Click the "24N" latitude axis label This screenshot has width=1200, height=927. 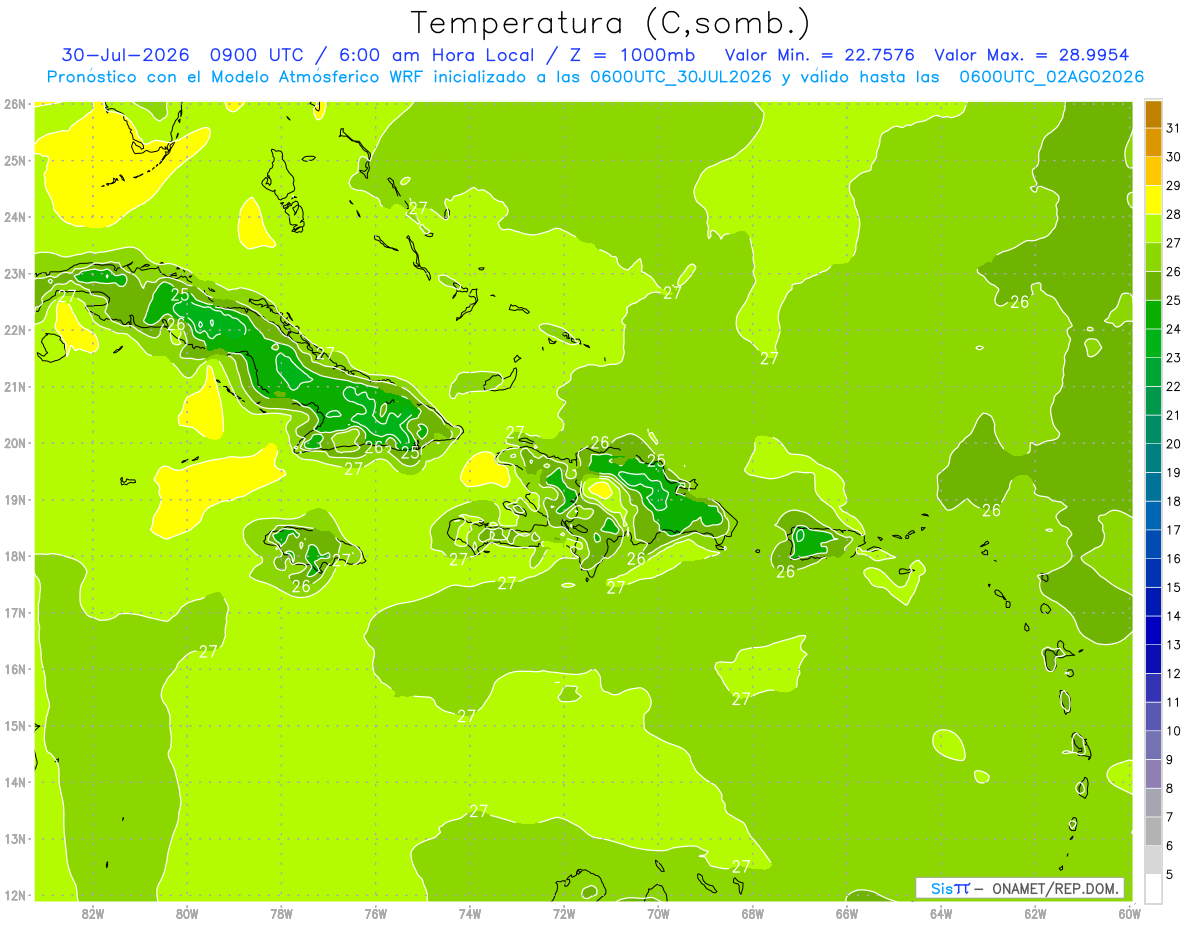pyautogui.click(x=14, y=217)
